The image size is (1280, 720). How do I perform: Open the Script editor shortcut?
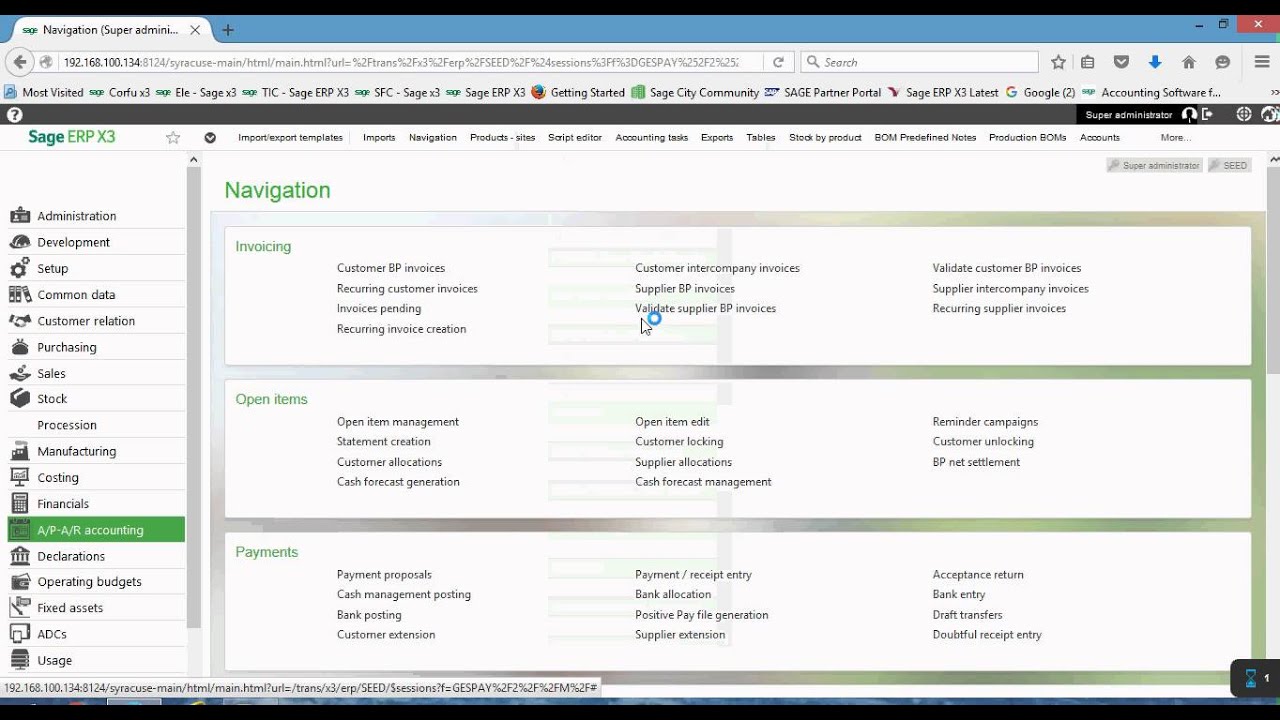[x=575, y=138]
